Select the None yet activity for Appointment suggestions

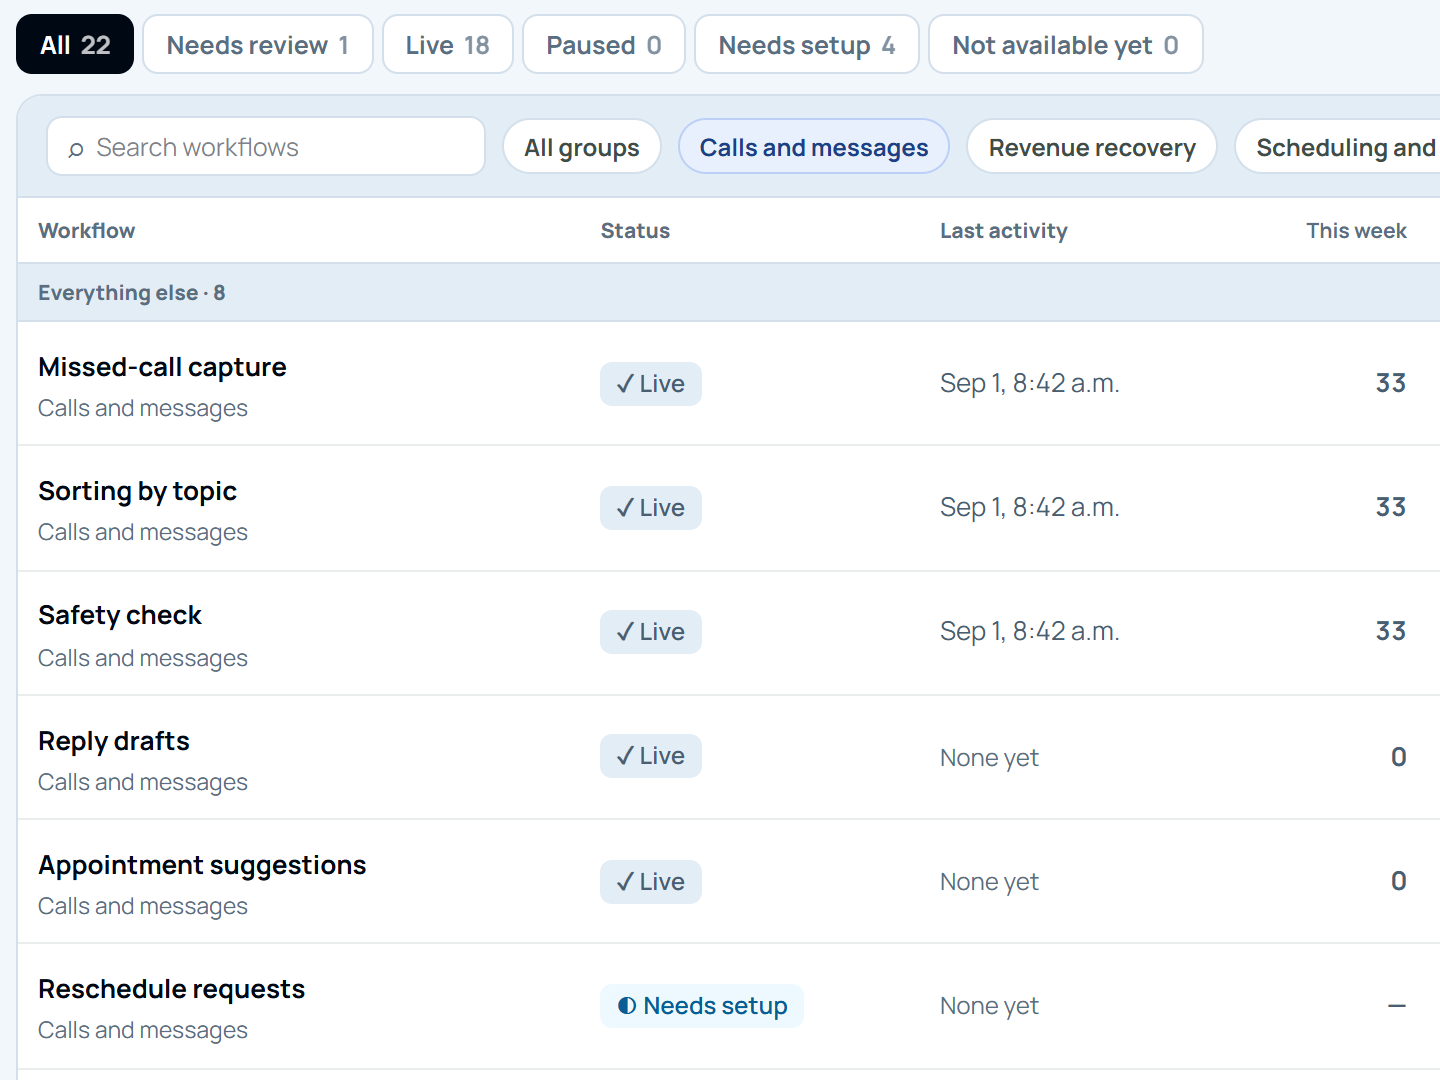point(989,882)
